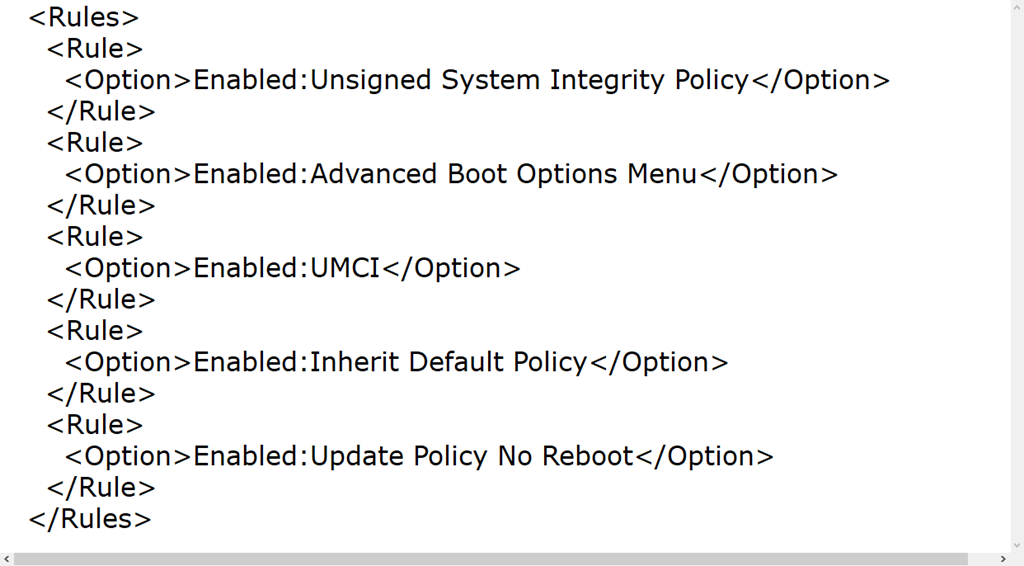The height and width of the screenshot is (566, 1024).
Task: Click the vertical scrollbar track
Action: tap(1017, 270)
